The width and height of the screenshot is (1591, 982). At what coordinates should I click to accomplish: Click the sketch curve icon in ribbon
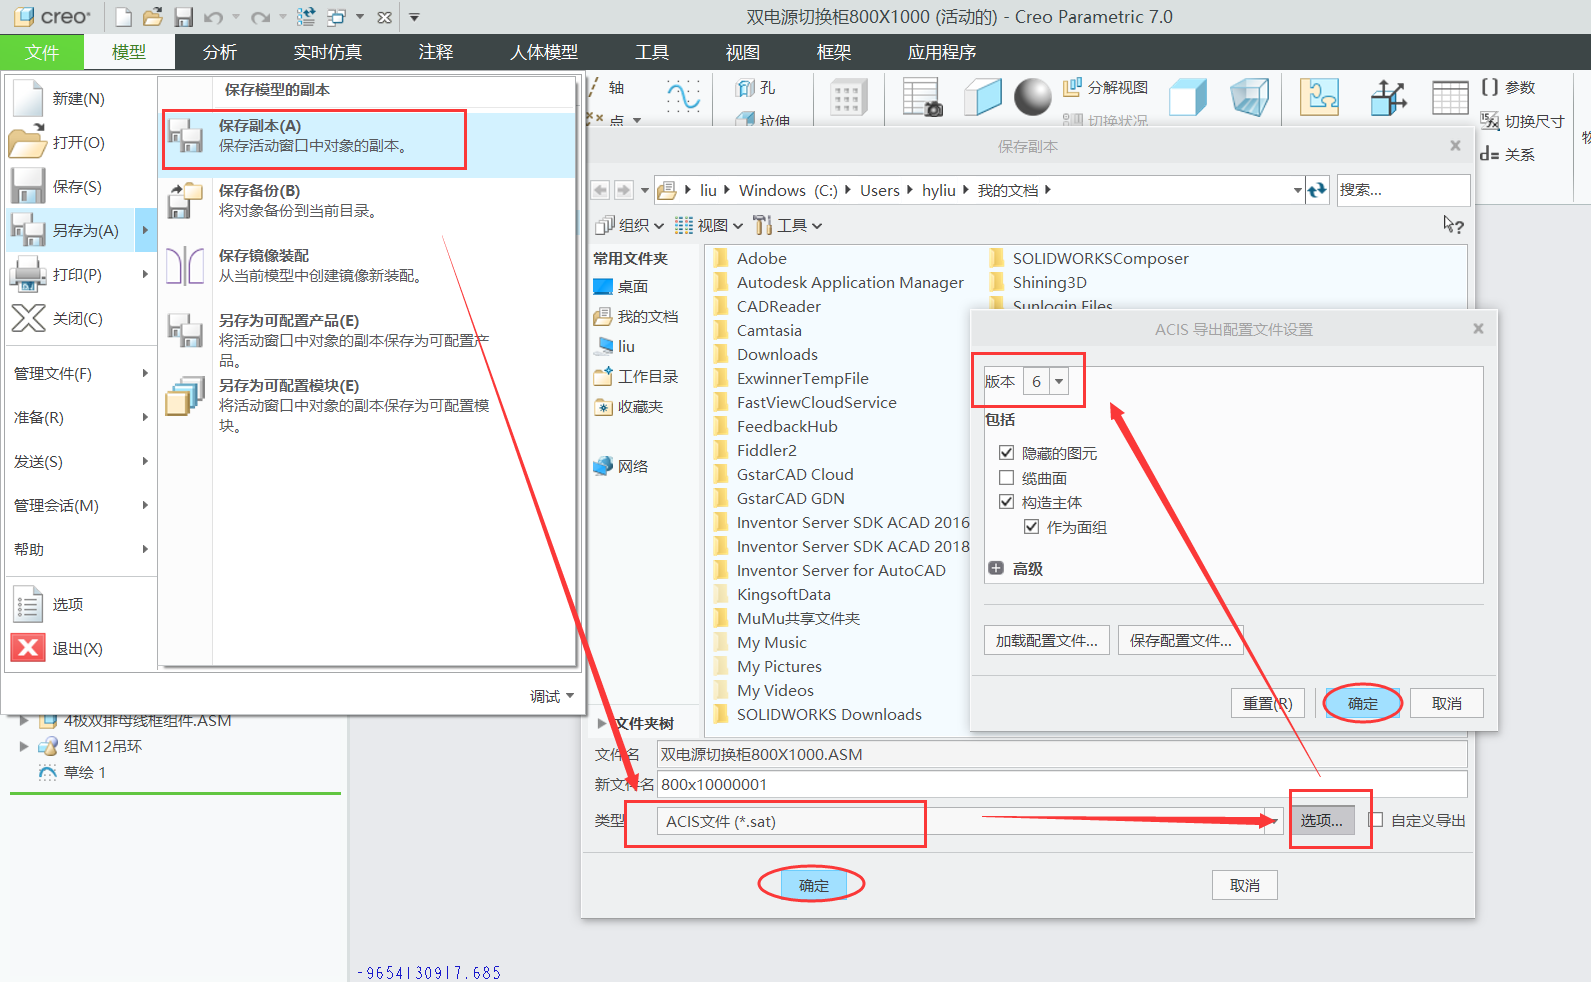(x=684, y=97)
